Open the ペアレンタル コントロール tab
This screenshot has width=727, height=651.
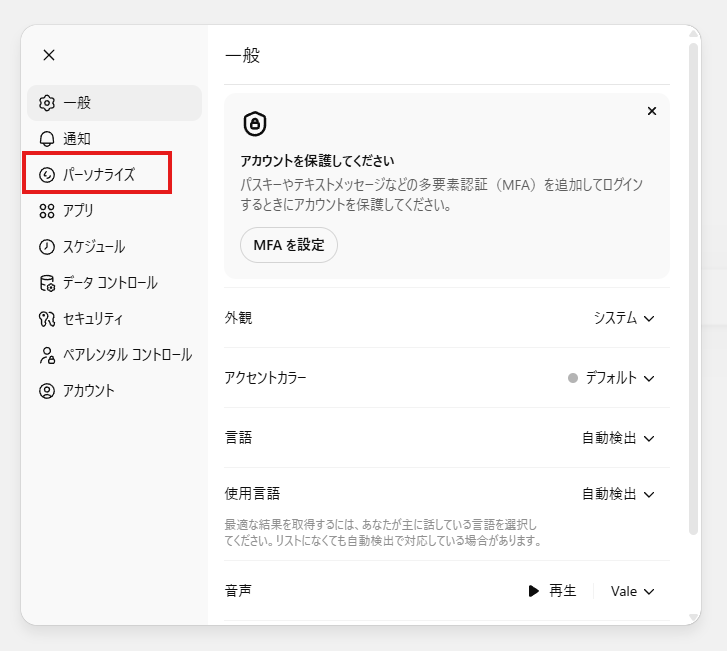(115, 355)
